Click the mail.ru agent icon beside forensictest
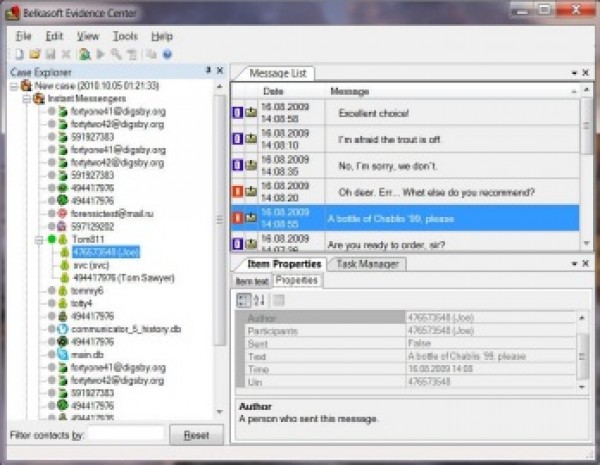600x465 pixels. coord(62,214)
